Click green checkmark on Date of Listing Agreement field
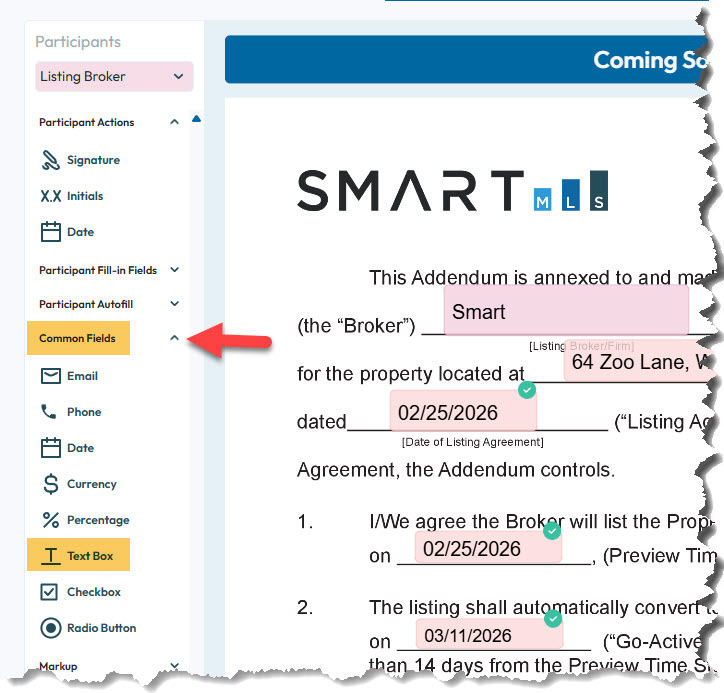The height and width of the screenshot is (693, 724). tap(527, 390)
